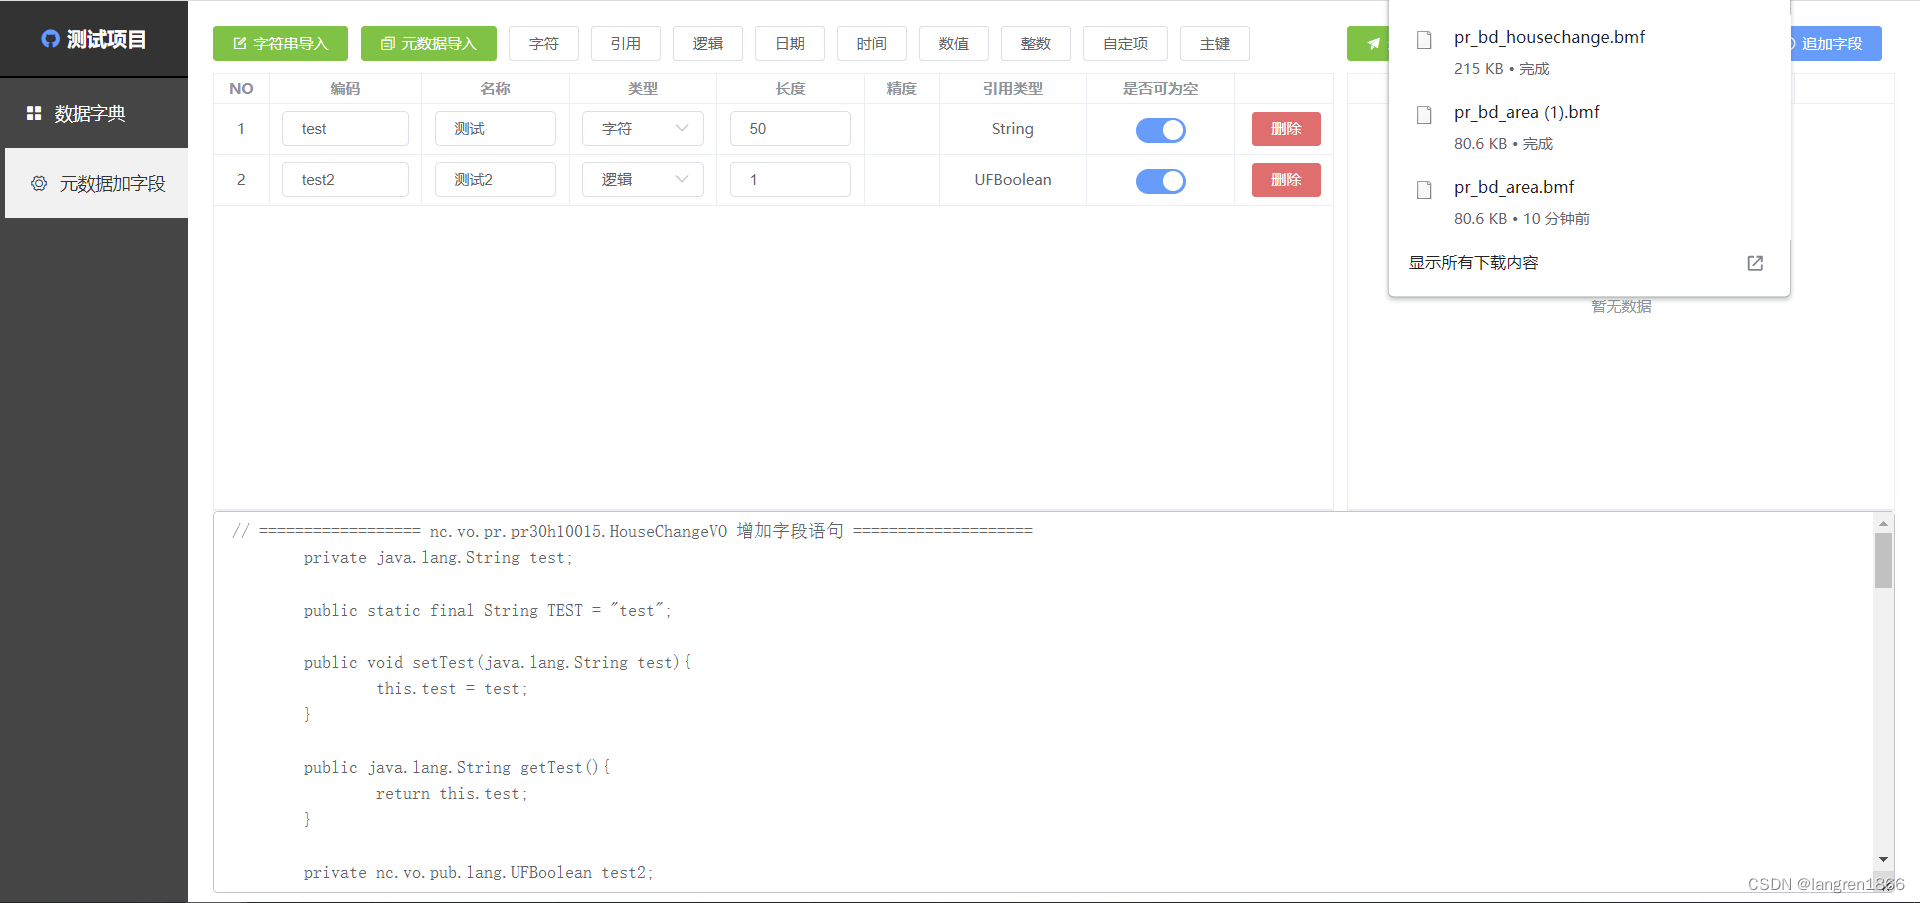Open downloads page via external-link icon
Screen dimensions: 1920x903
pyautogui.click(x=1755, y=263)
